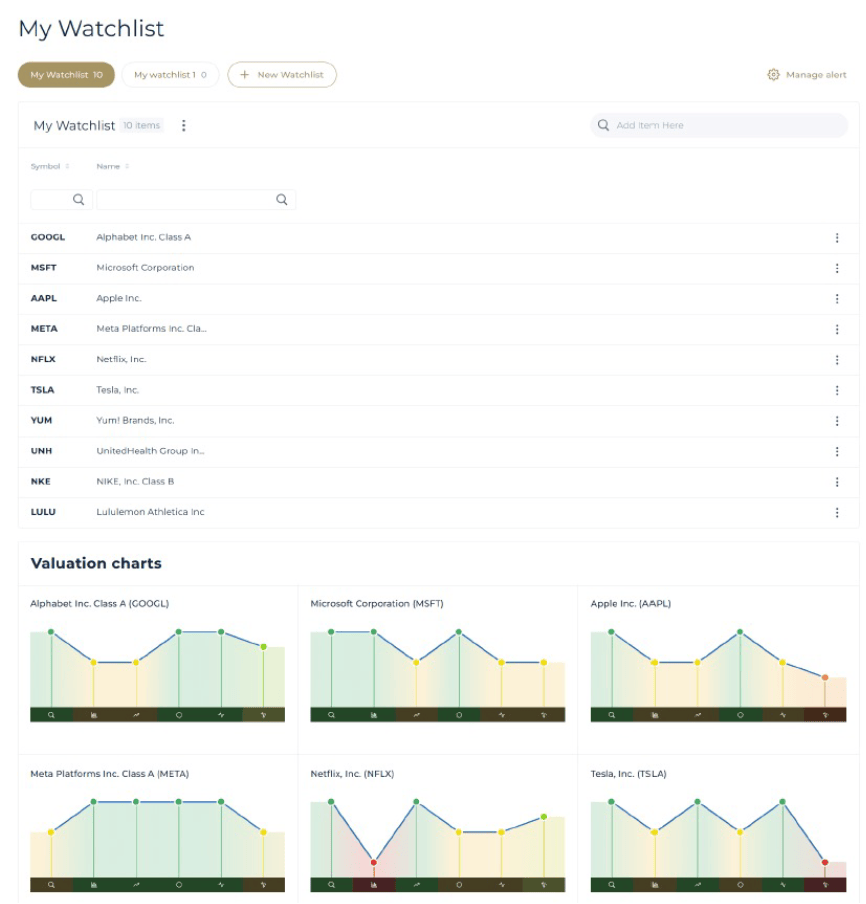Click the orange data point on the AAPL chart
This screenshot has width=866, height=904.
[x=825, y=677]
